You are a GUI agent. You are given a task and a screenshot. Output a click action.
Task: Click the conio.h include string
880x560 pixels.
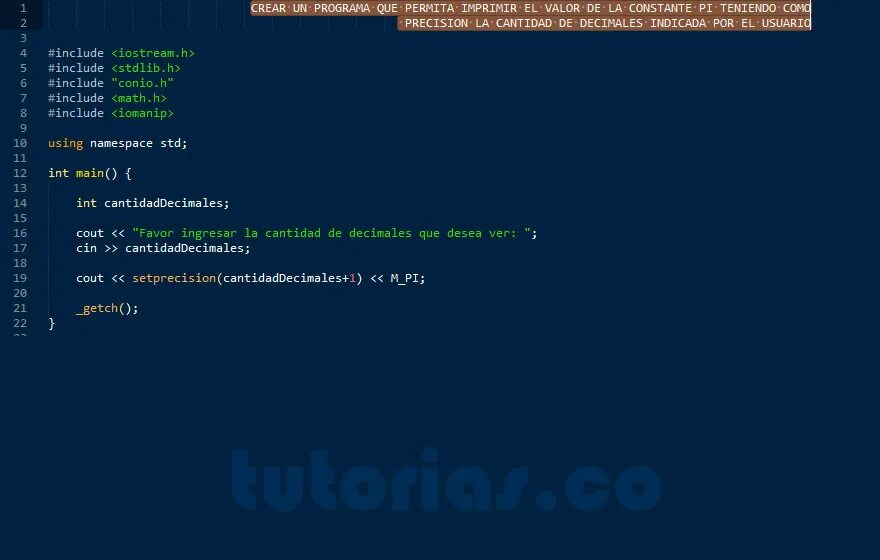pyautogui.click(x=143, y=83)
